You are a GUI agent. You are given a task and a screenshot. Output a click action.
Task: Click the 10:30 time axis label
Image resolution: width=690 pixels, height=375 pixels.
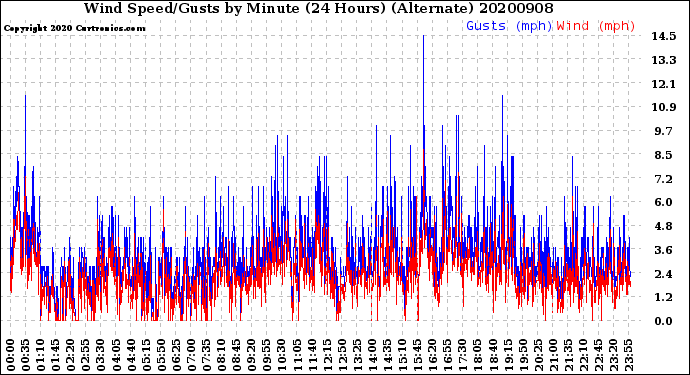pos(282,355)
